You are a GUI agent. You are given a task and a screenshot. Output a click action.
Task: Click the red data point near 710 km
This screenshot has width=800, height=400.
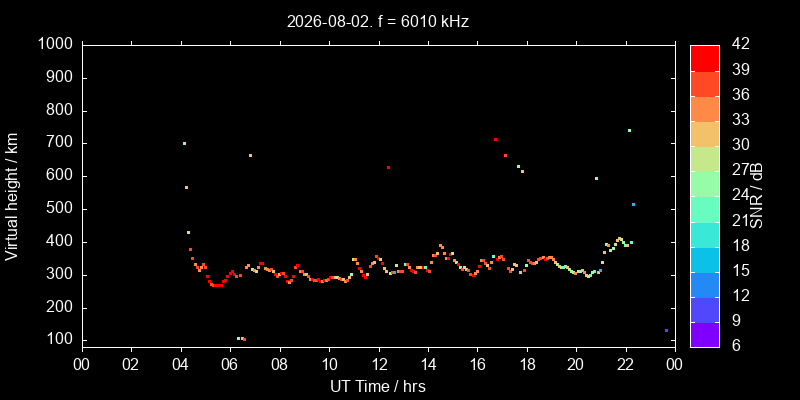coord(495,139)
